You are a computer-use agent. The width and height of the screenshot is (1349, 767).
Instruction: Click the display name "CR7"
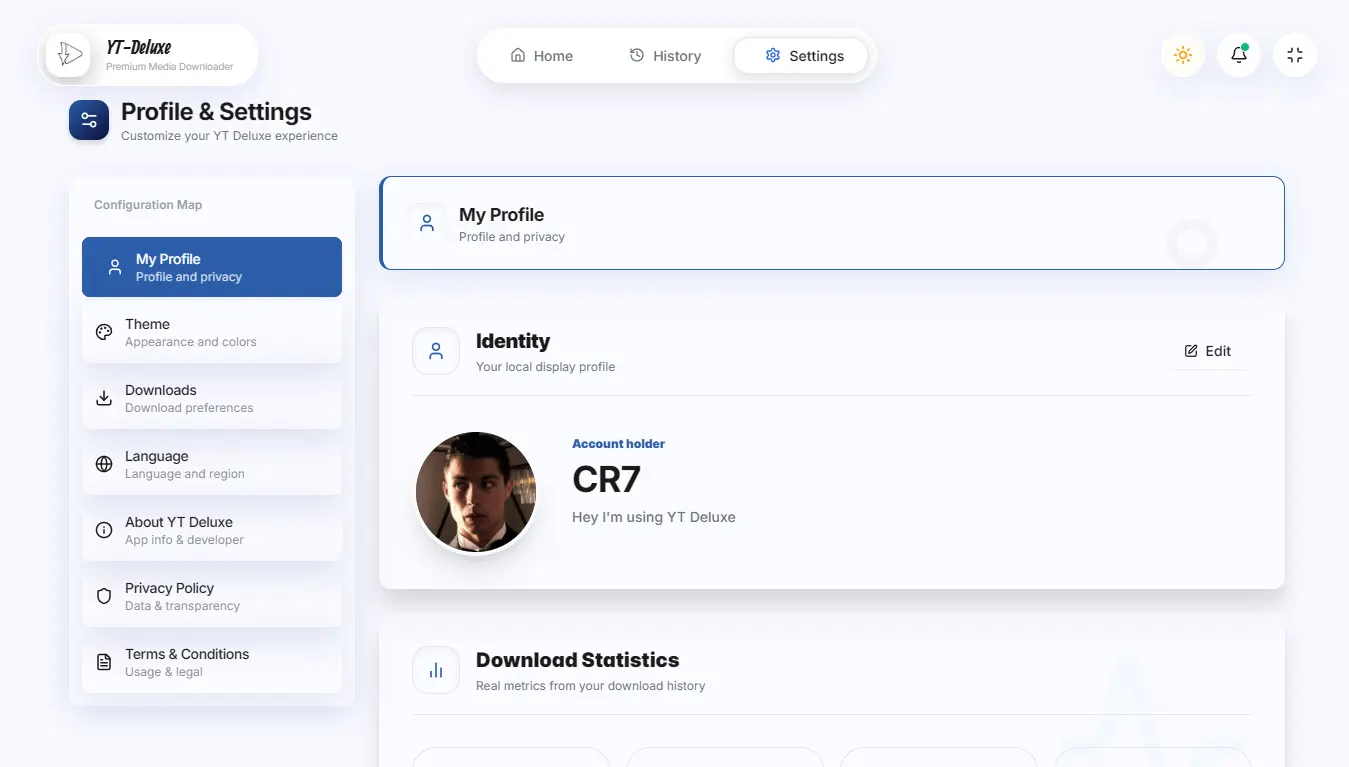pyautogui.click(x=606, y=480)
